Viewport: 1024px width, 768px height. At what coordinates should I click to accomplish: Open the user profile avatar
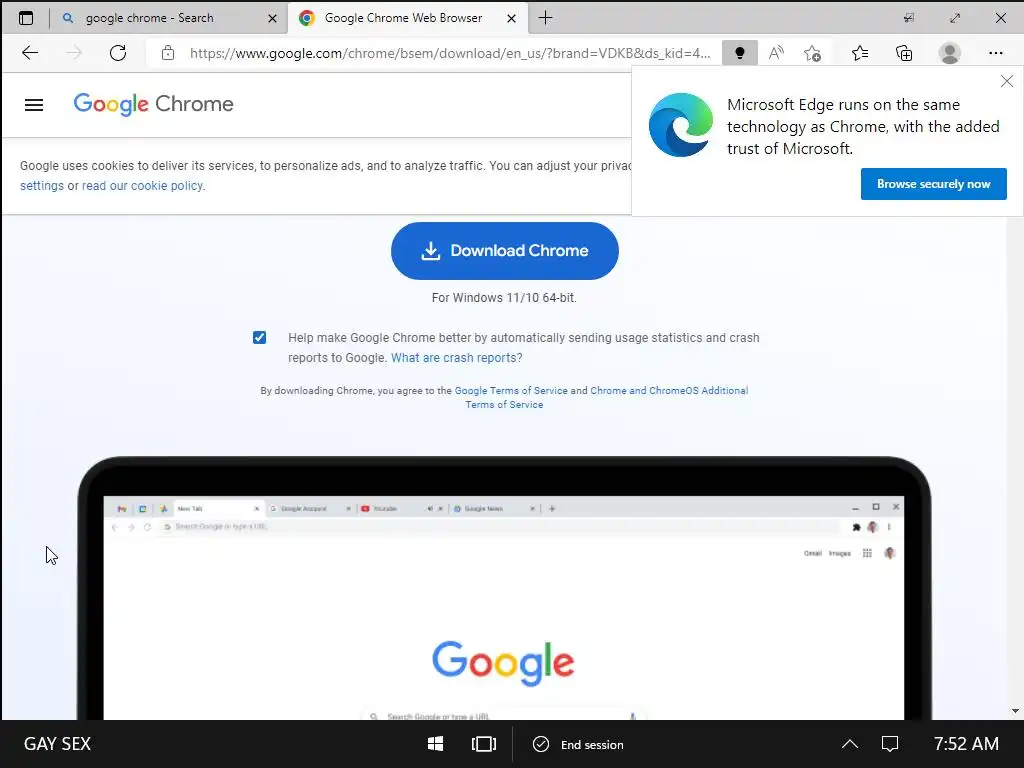click(950, 53)
